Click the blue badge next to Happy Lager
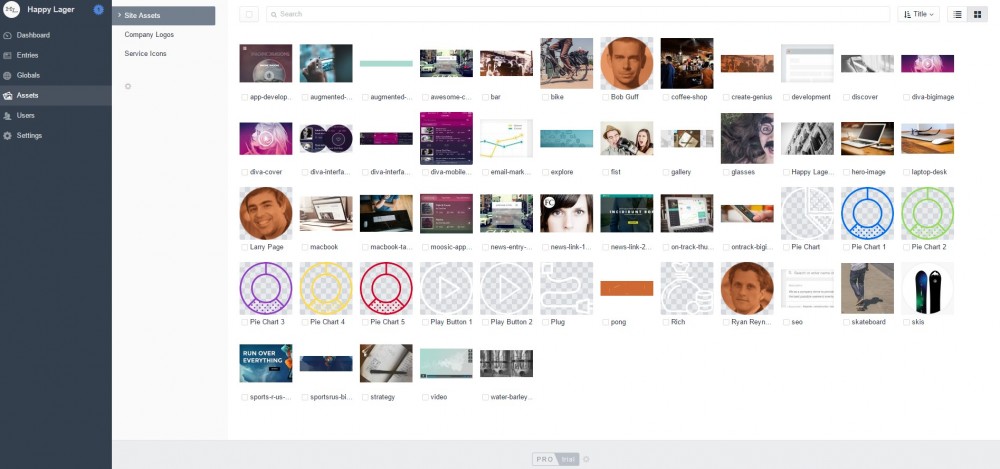This screenshot has height=469, width=1000. point(98,10)
